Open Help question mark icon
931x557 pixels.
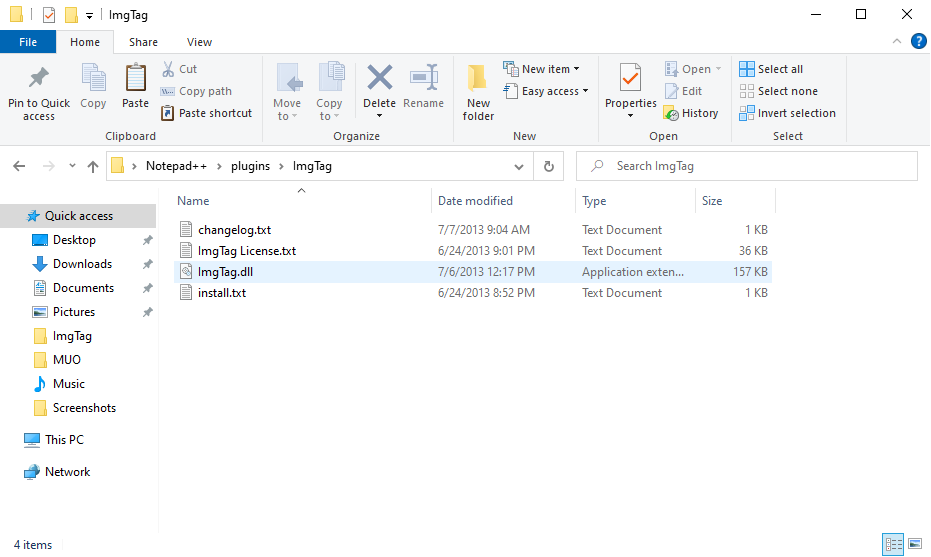point(918,42)
